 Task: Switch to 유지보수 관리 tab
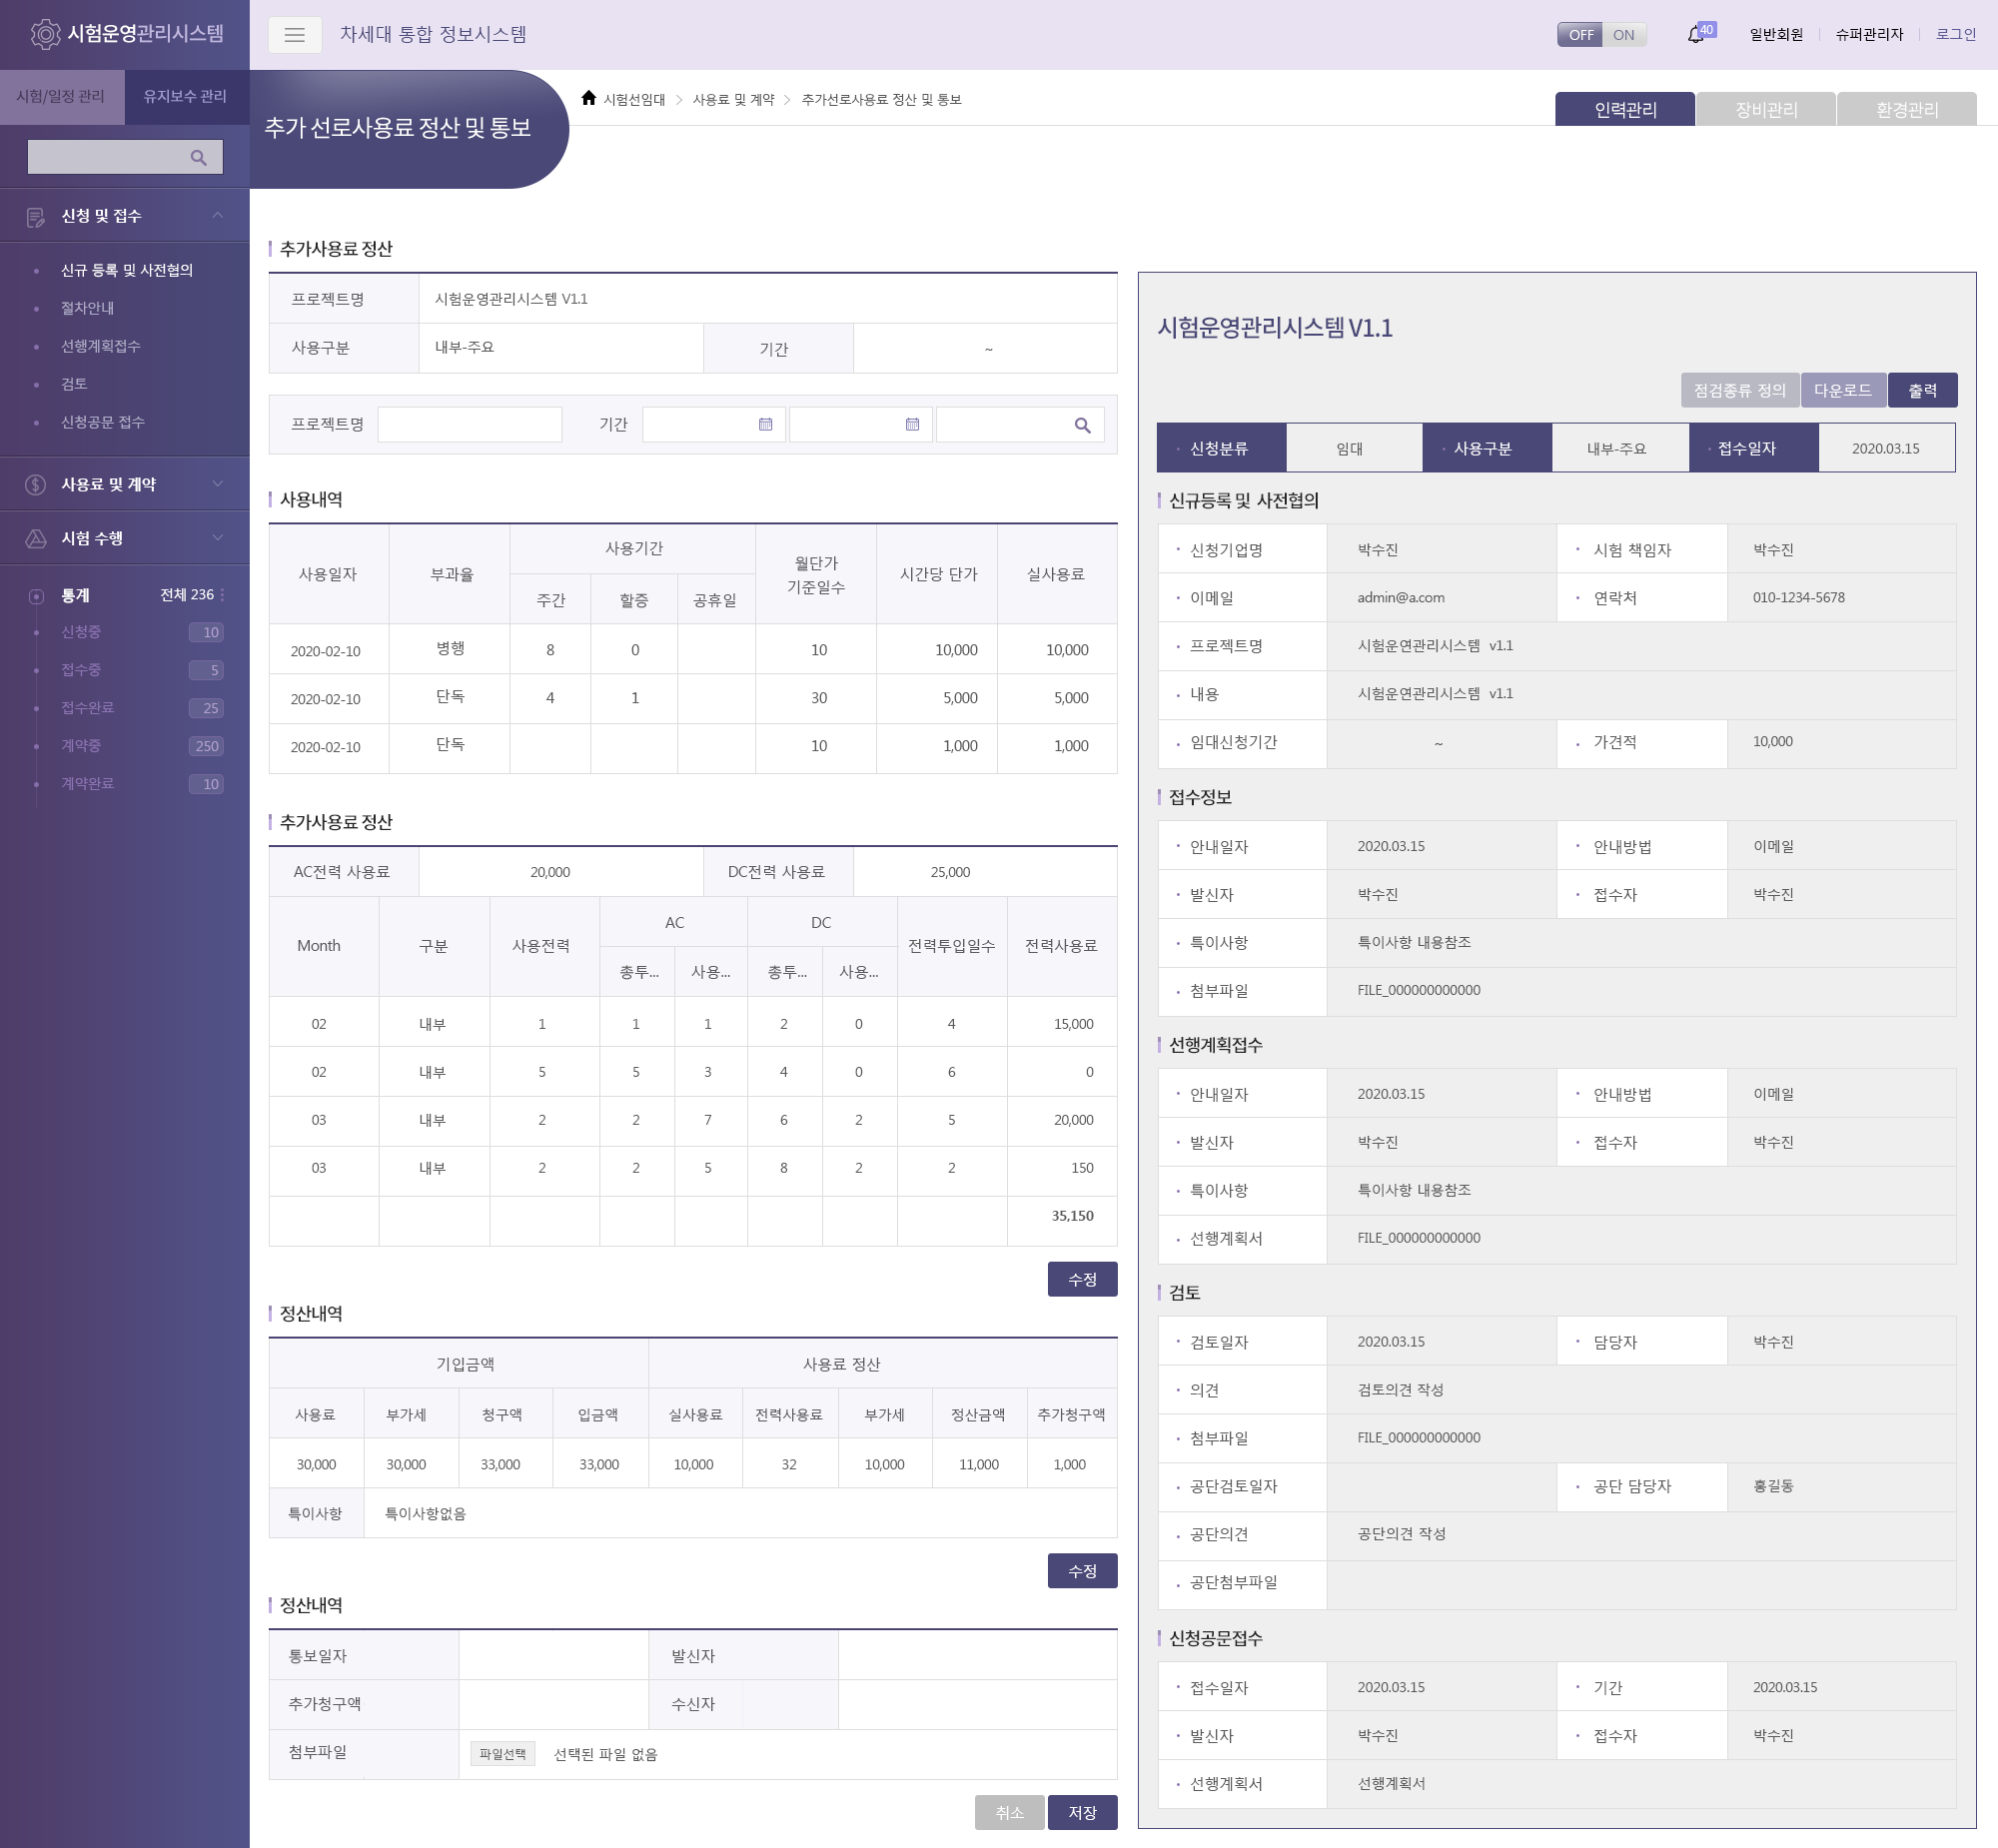point(186,97)
